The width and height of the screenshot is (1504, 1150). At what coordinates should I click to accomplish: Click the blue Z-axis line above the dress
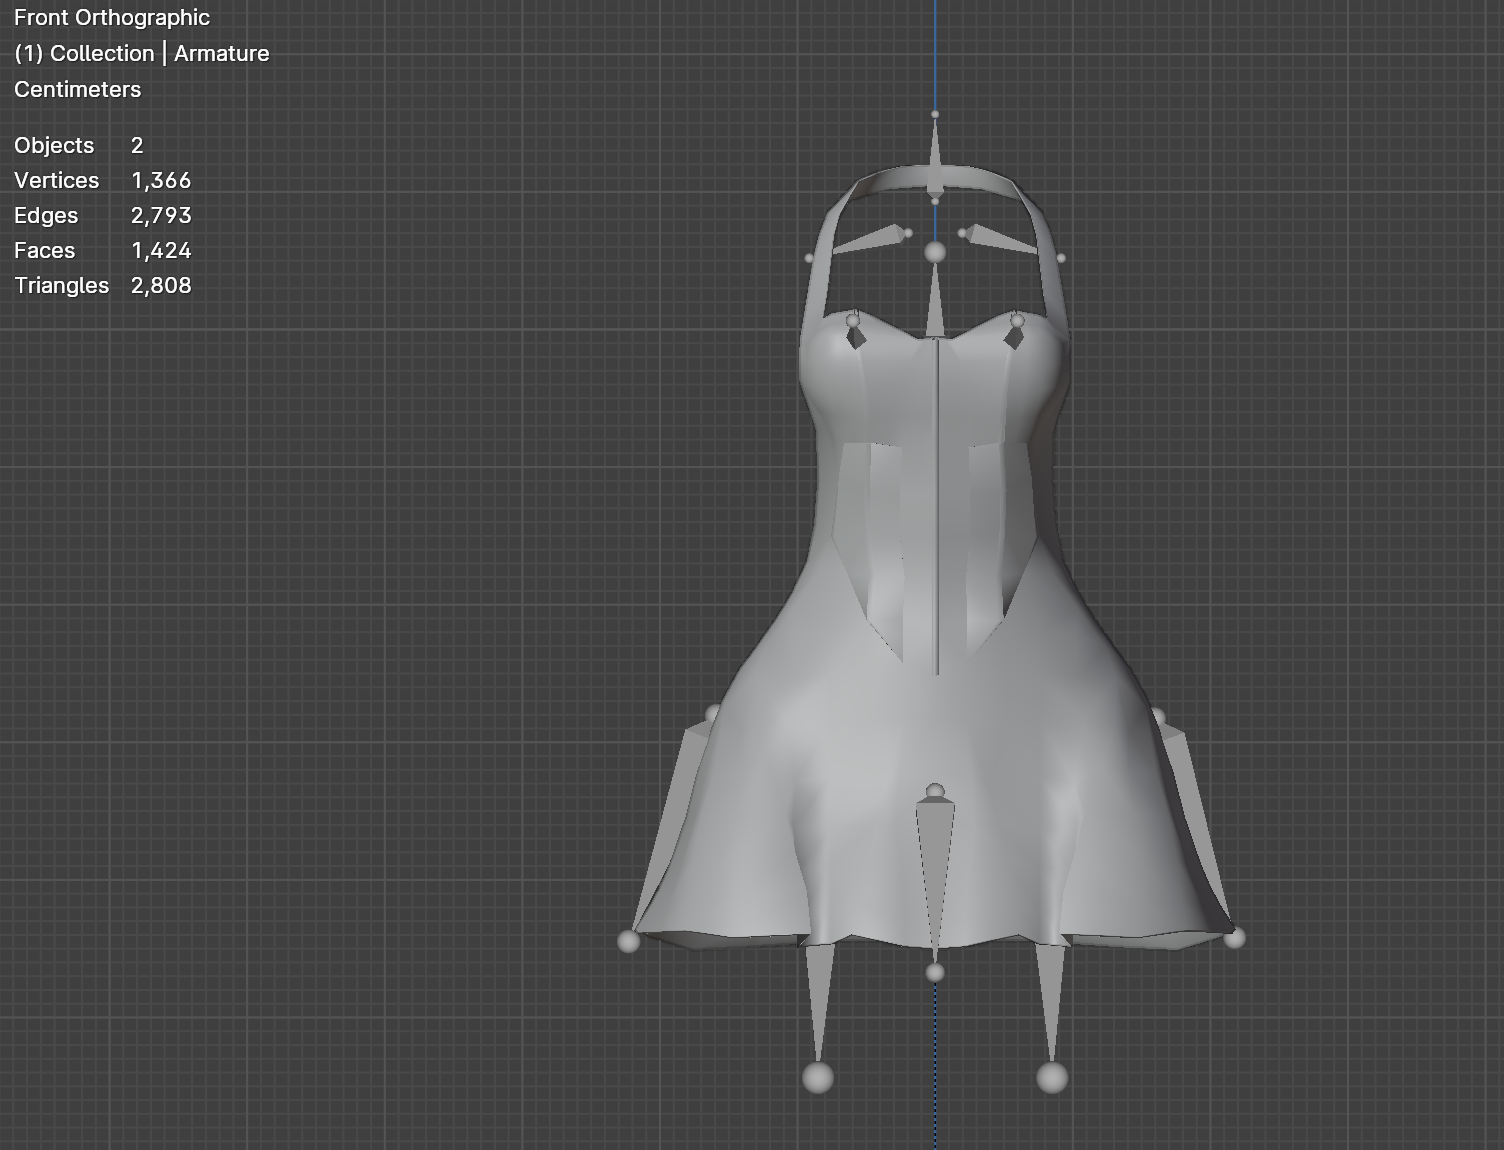(936, 50)
